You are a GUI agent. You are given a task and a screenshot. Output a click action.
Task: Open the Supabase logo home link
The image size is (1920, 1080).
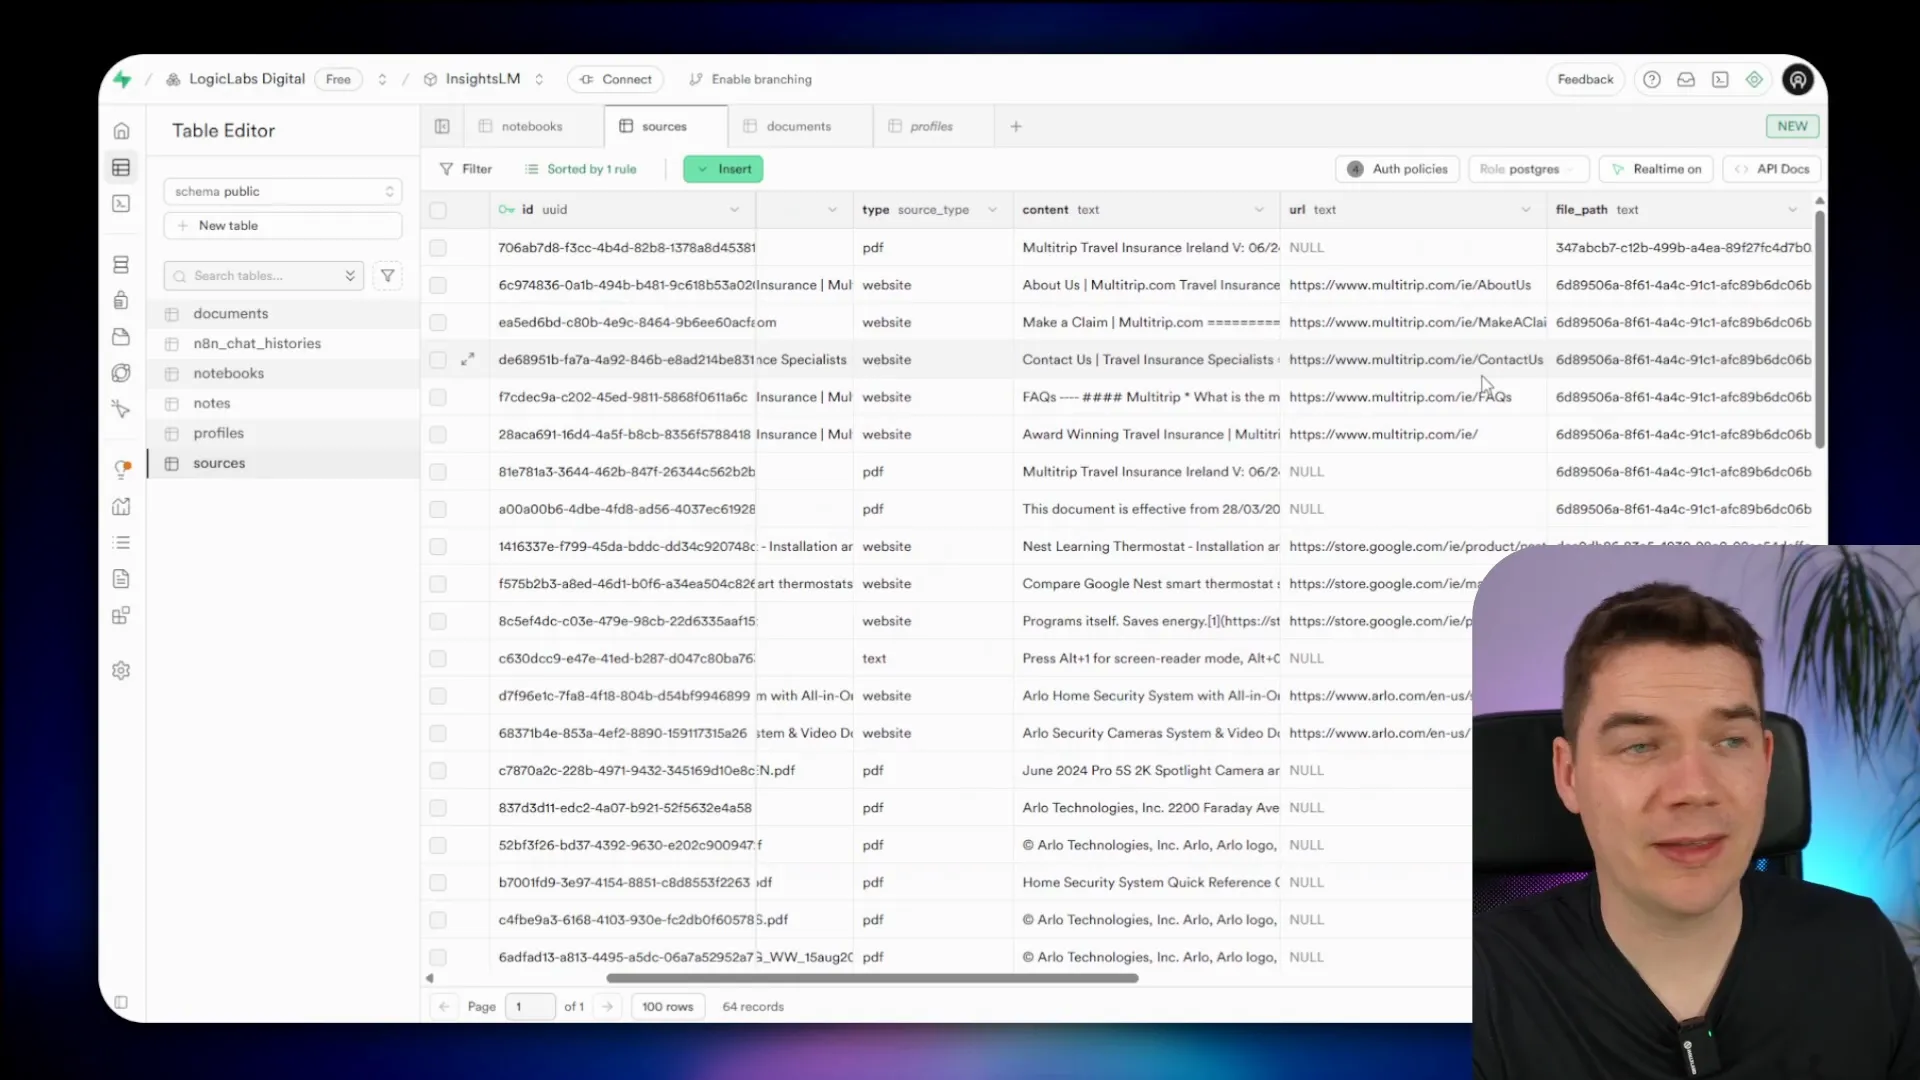coord(122,79)
